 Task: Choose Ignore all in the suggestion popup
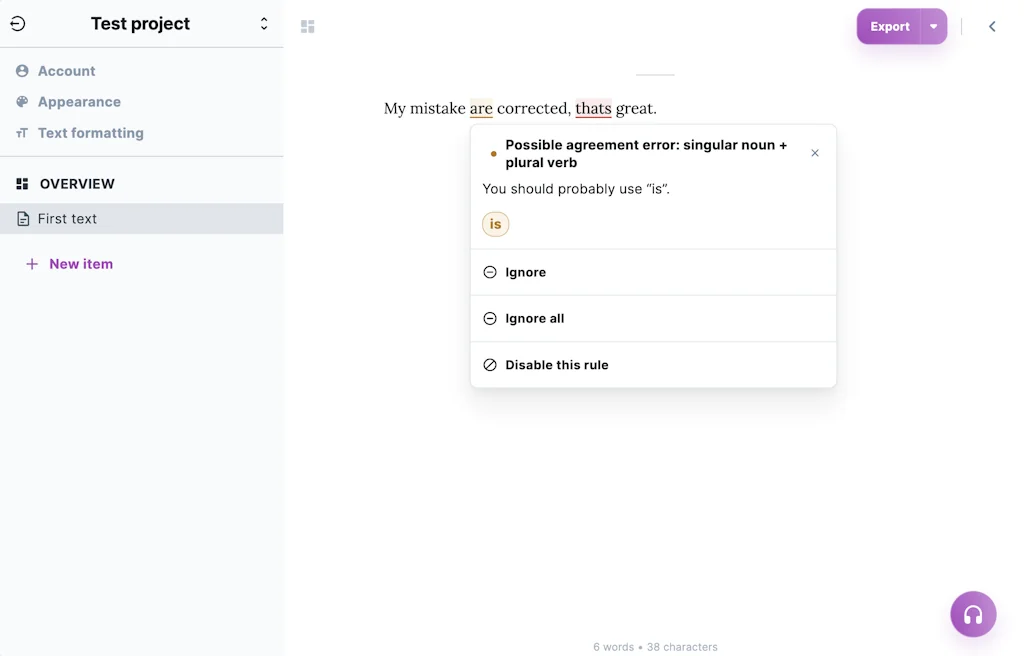[x=537, y=318]
